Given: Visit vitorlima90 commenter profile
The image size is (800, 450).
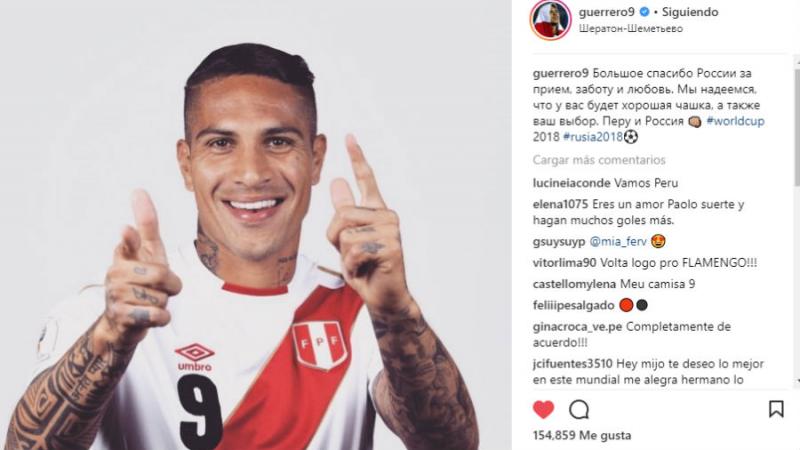Looking at the screenshot, I should (564, 263).
